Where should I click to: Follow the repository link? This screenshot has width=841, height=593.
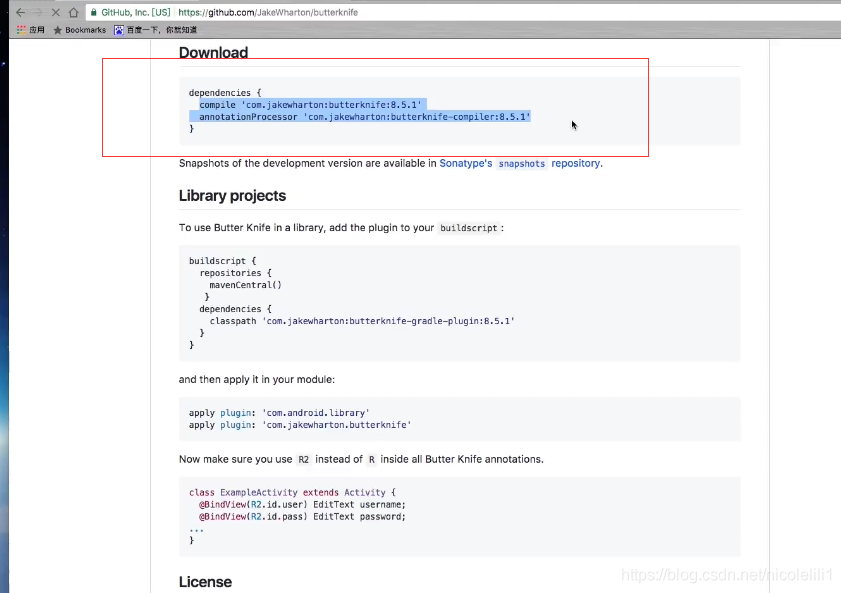point(576,163)
